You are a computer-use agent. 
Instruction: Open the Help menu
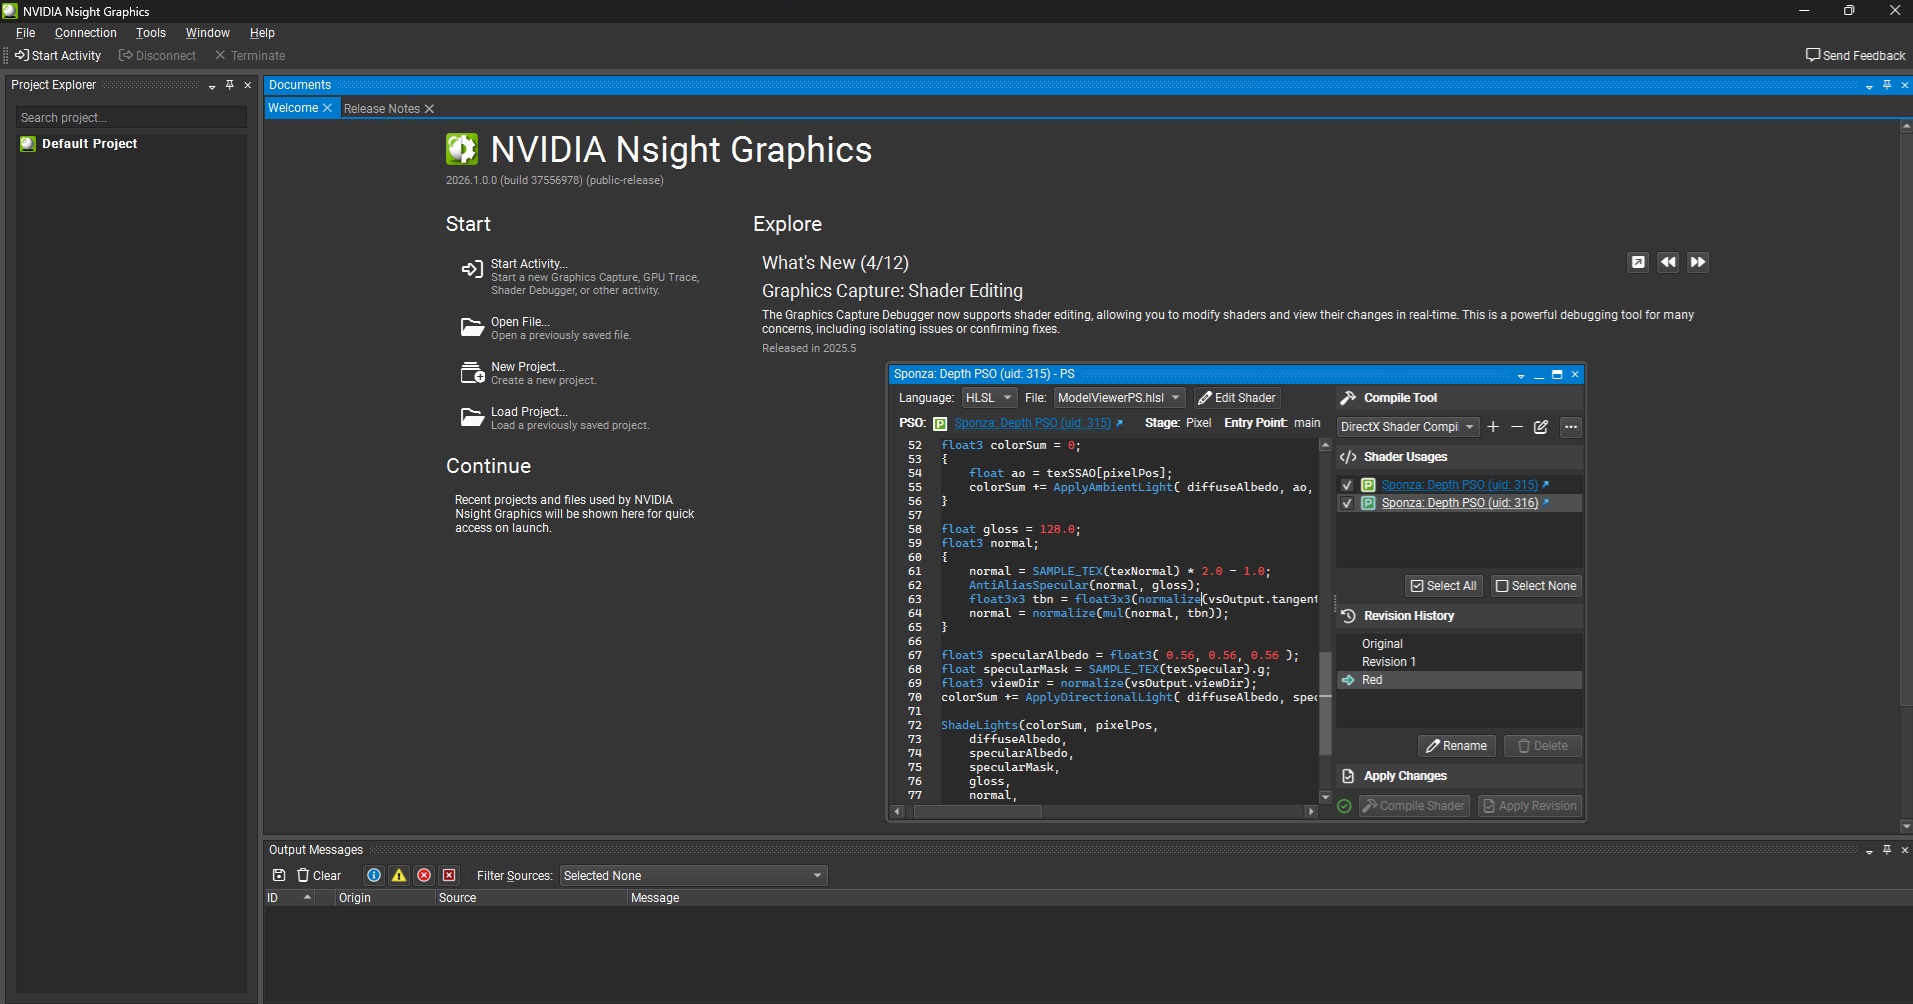(262, 33)
